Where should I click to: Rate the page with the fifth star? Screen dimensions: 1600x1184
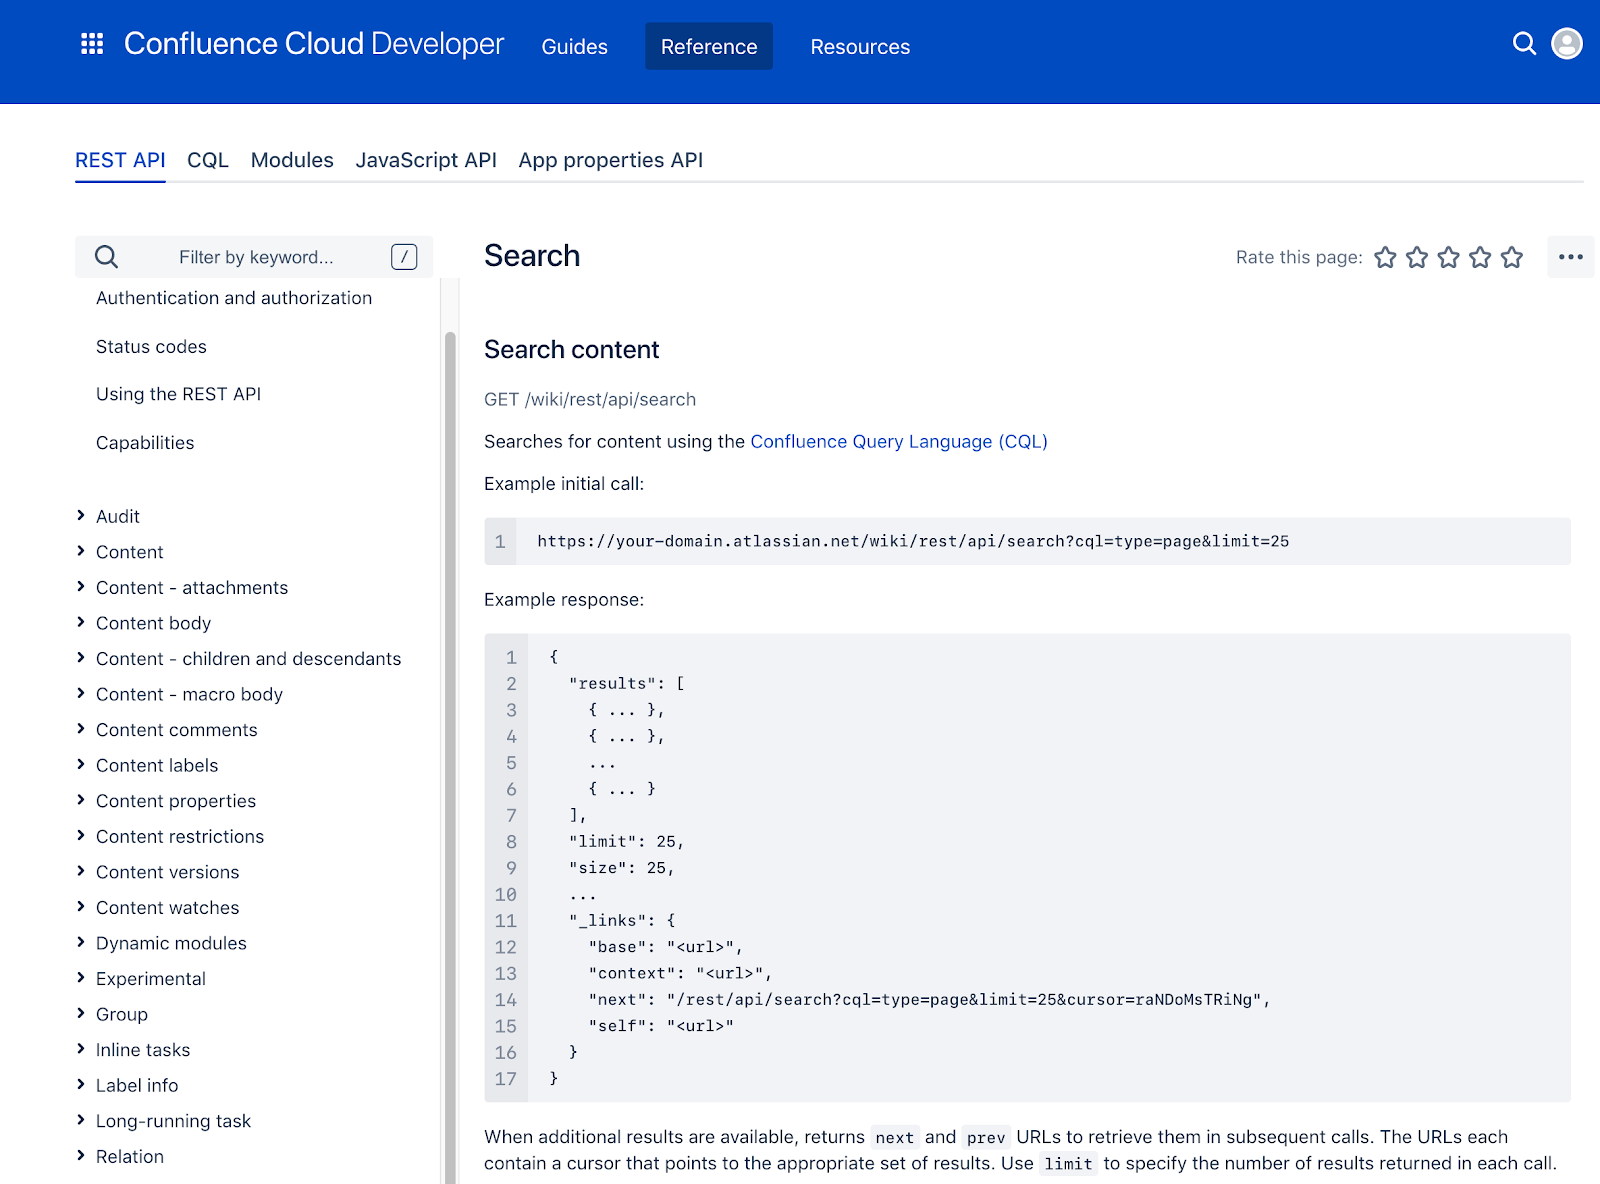pyautogui.click(x=1511, y=257)
